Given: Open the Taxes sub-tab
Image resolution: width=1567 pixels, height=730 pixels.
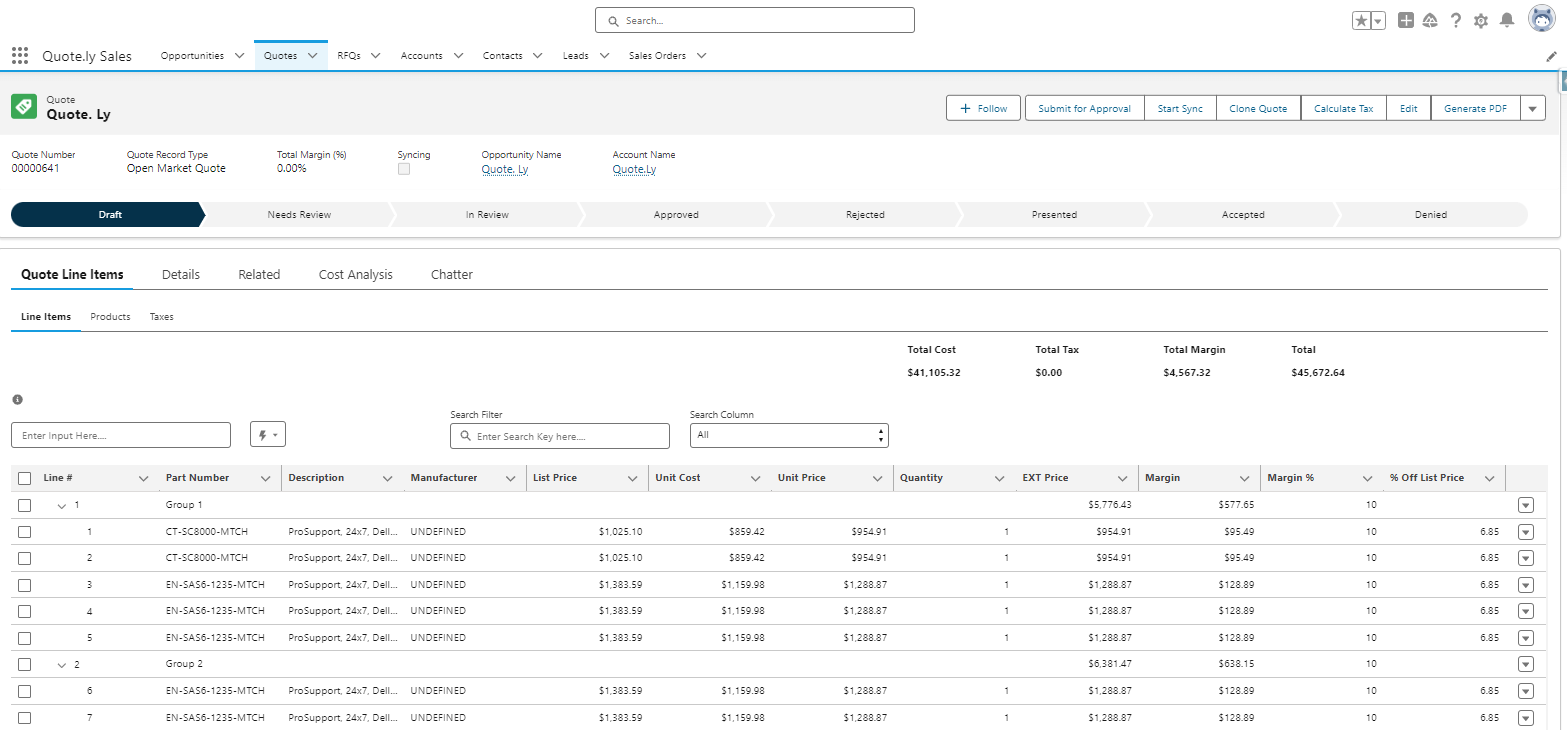Looking at the screenshot, I should point(162,316).
